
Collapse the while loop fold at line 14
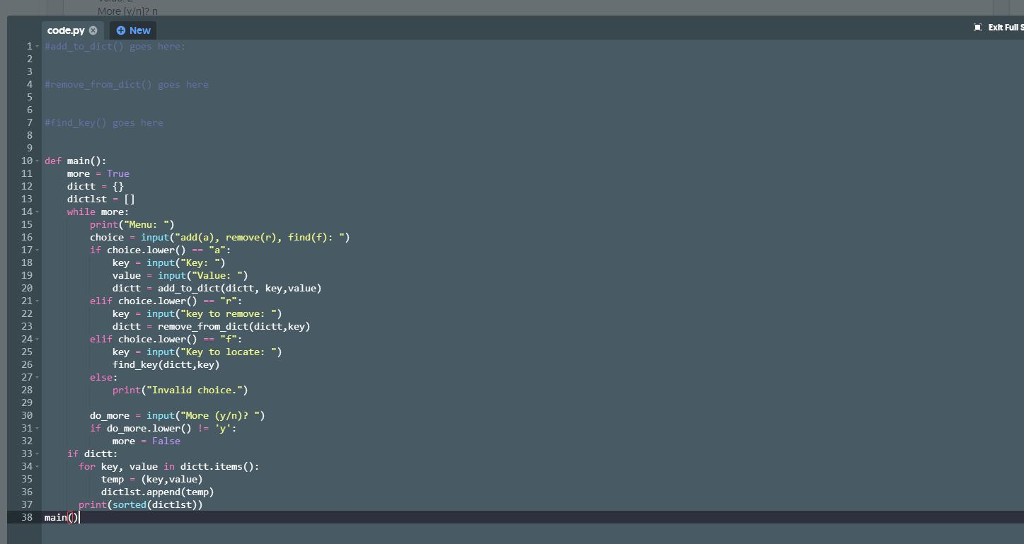point(37,212)
